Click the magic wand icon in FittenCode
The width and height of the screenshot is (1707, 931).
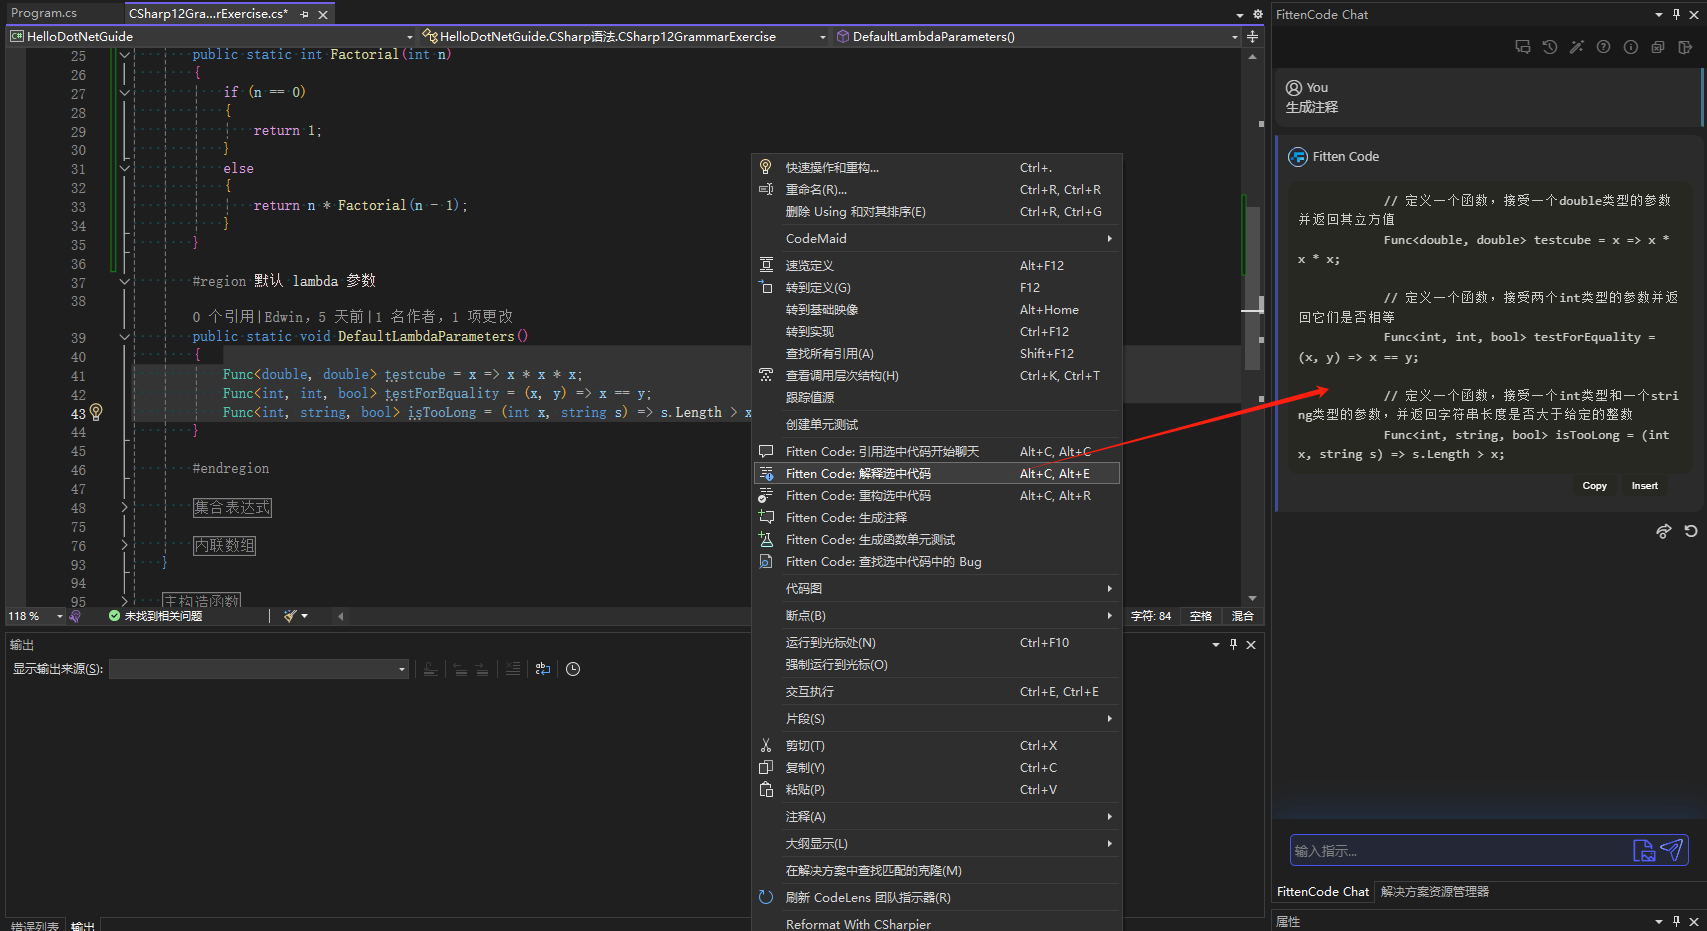coord(1576,47)
